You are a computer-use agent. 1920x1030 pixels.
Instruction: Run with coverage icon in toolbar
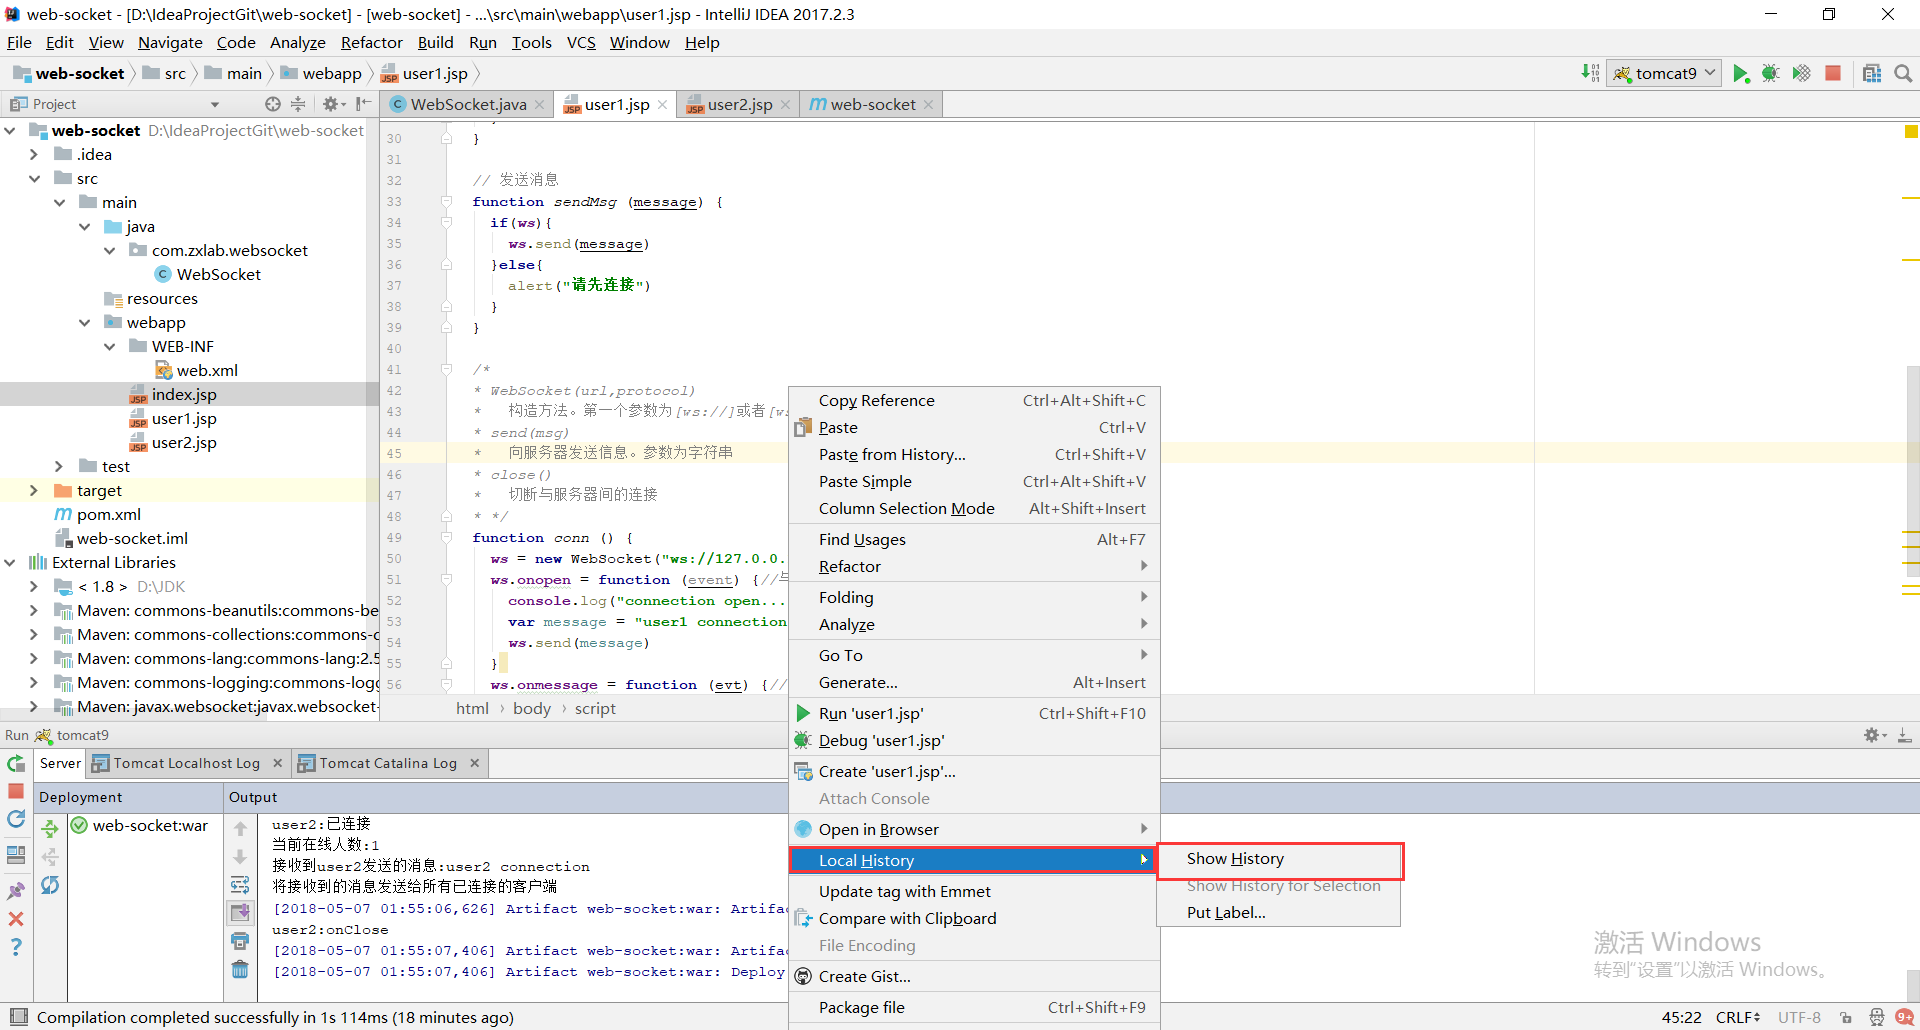pos(1801,73)
